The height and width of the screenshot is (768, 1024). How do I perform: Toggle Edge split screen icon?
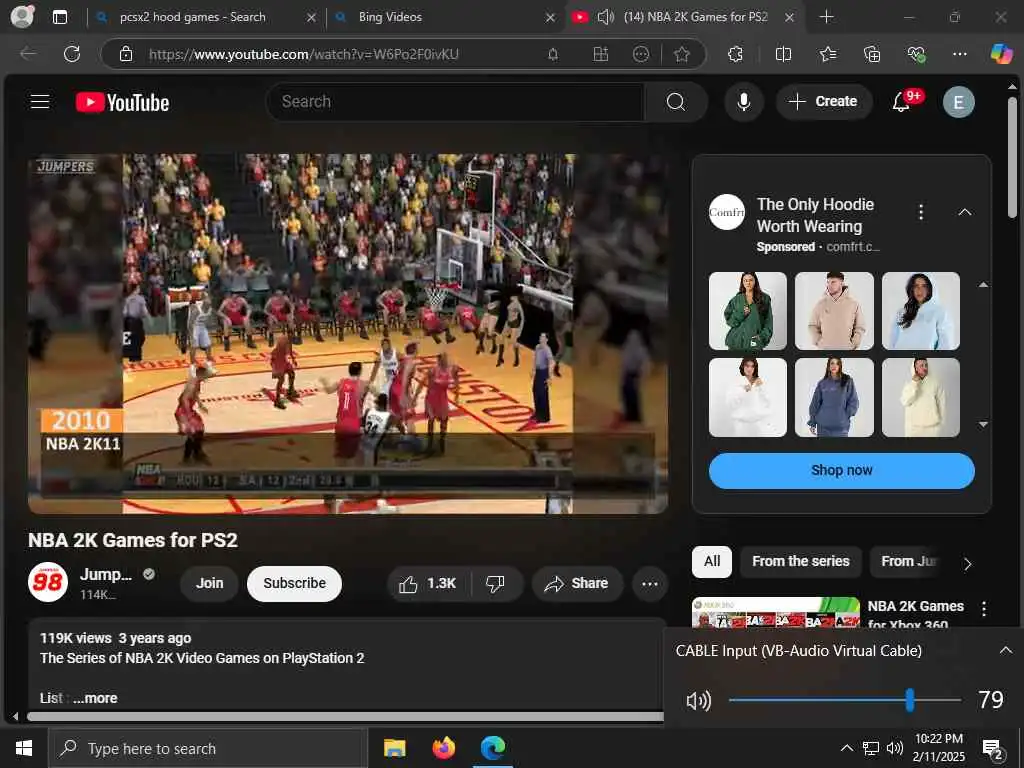coord(783,54)
